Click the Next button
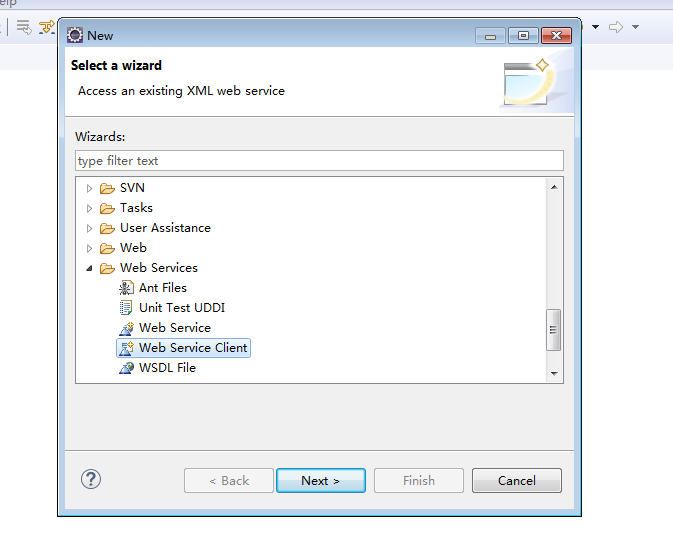Image resolution: width=673 pixels, height=546 pixels. tap(321, 480)
